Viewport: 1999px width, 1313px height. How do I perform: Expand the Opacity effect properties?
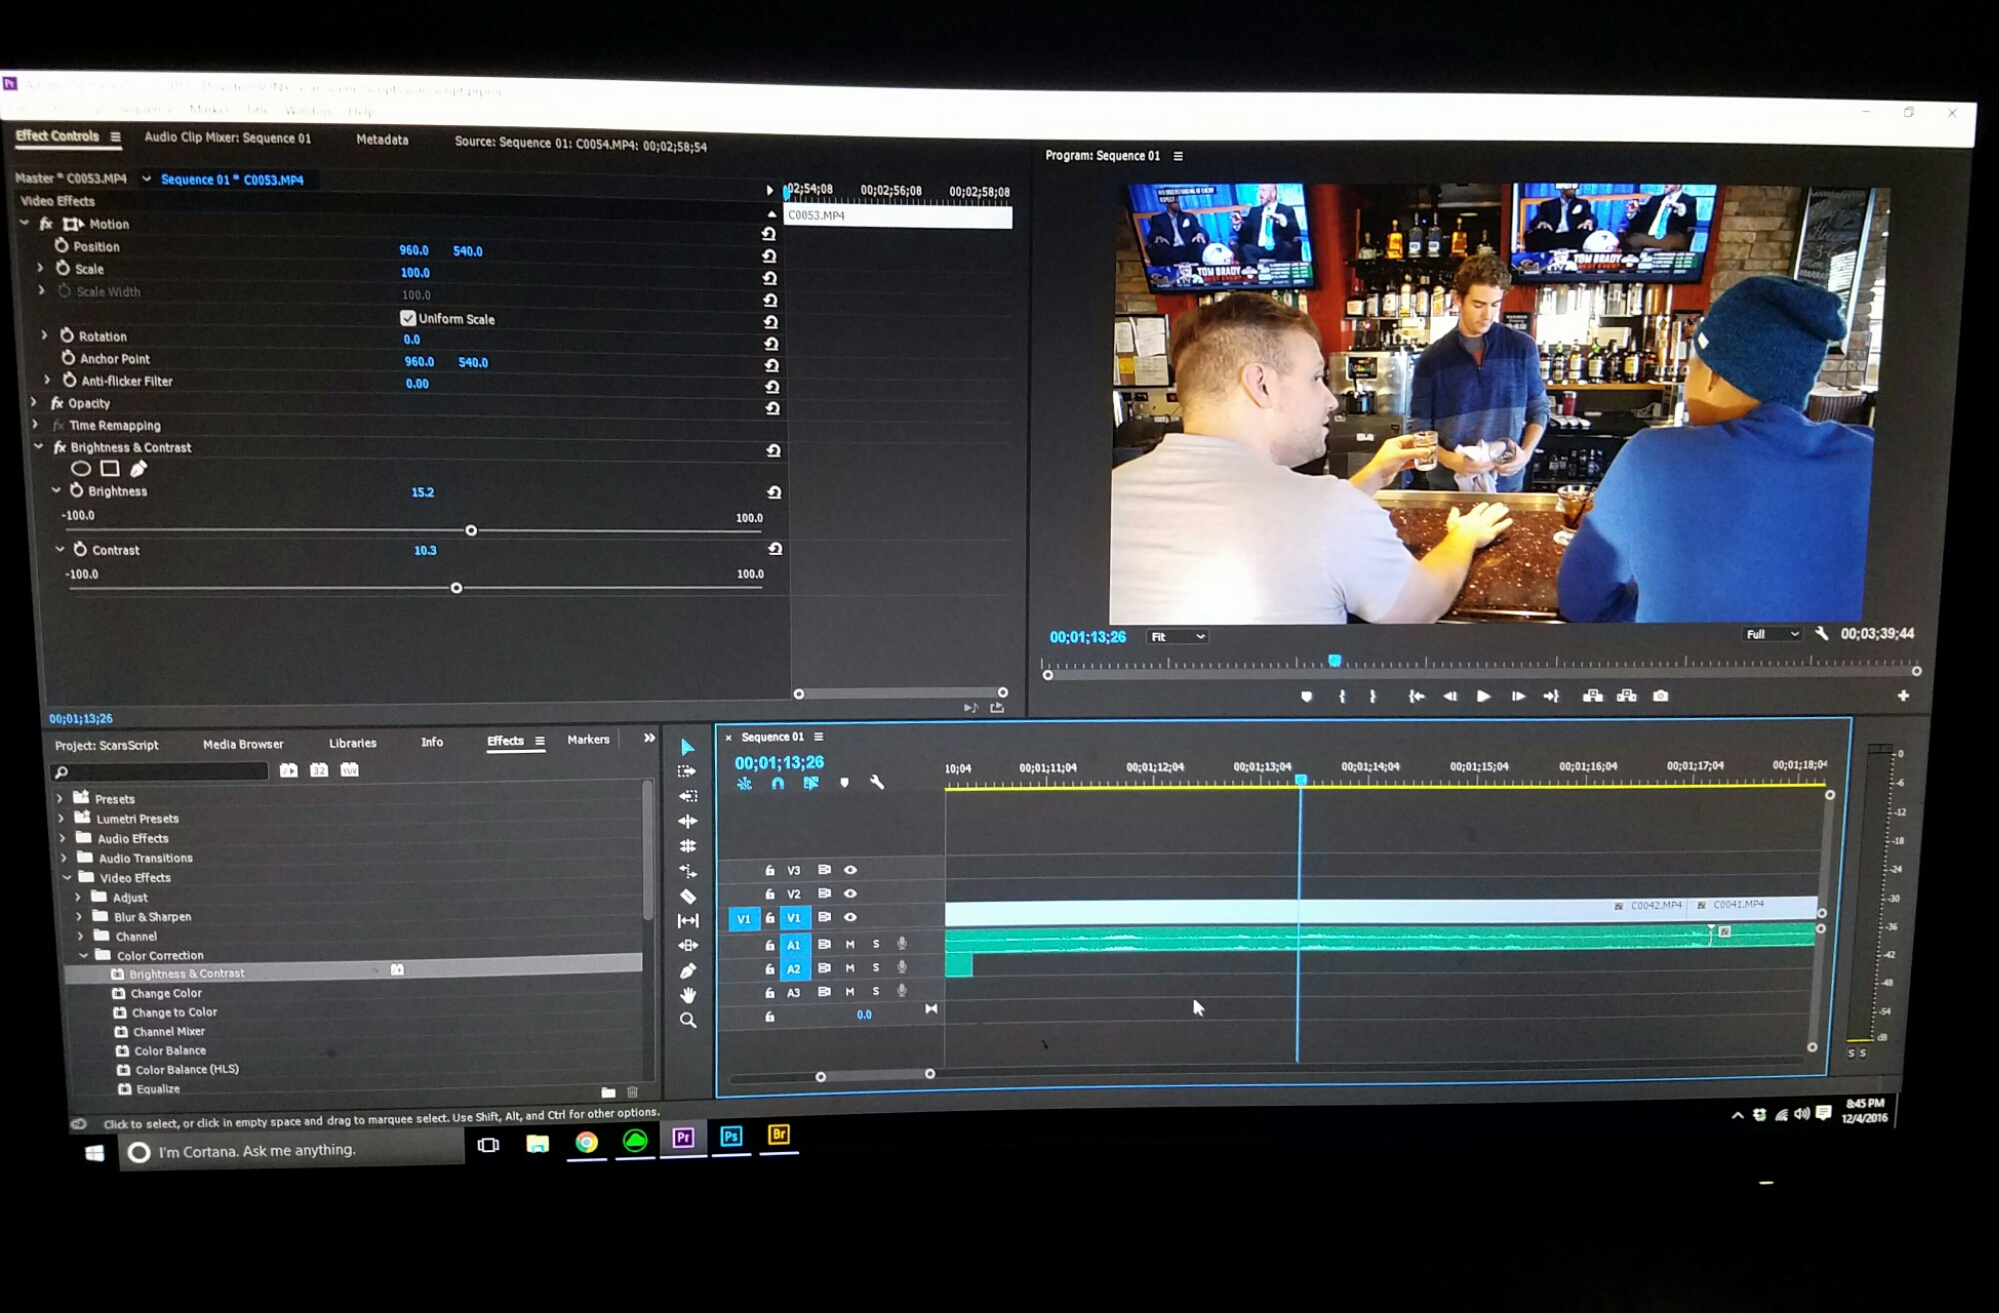[35, 402]
